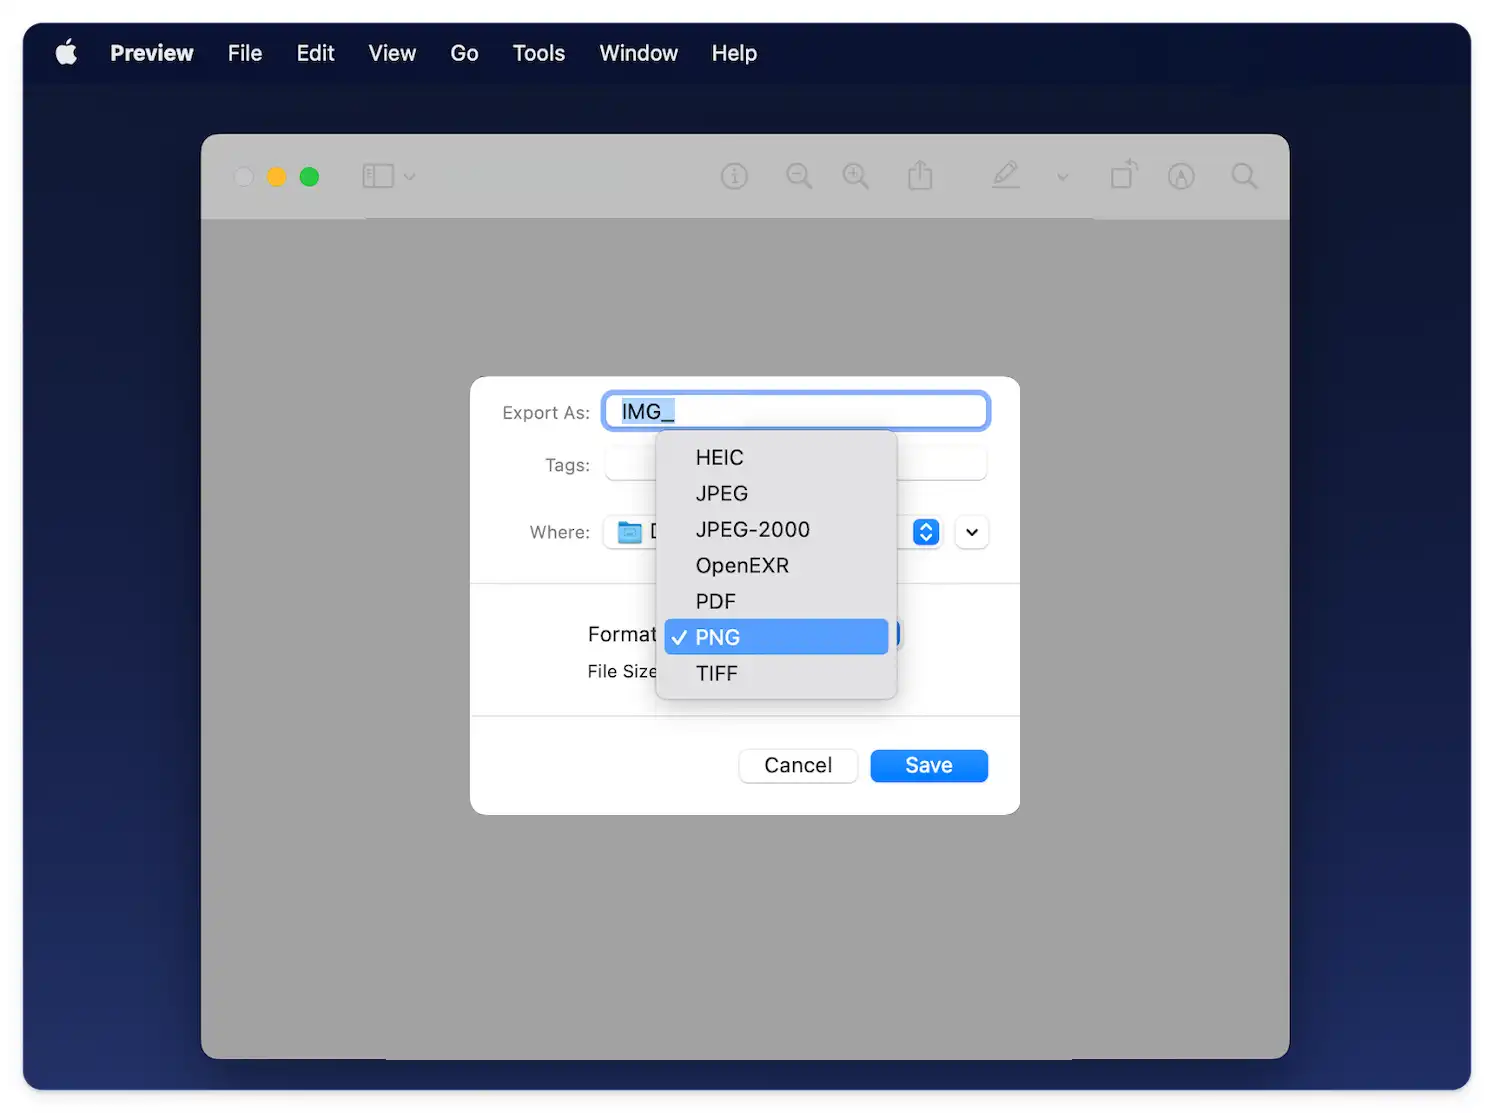Choose JPEG from the format list
Screen dimensions: 1494x1113
click(x=721, y=494)
